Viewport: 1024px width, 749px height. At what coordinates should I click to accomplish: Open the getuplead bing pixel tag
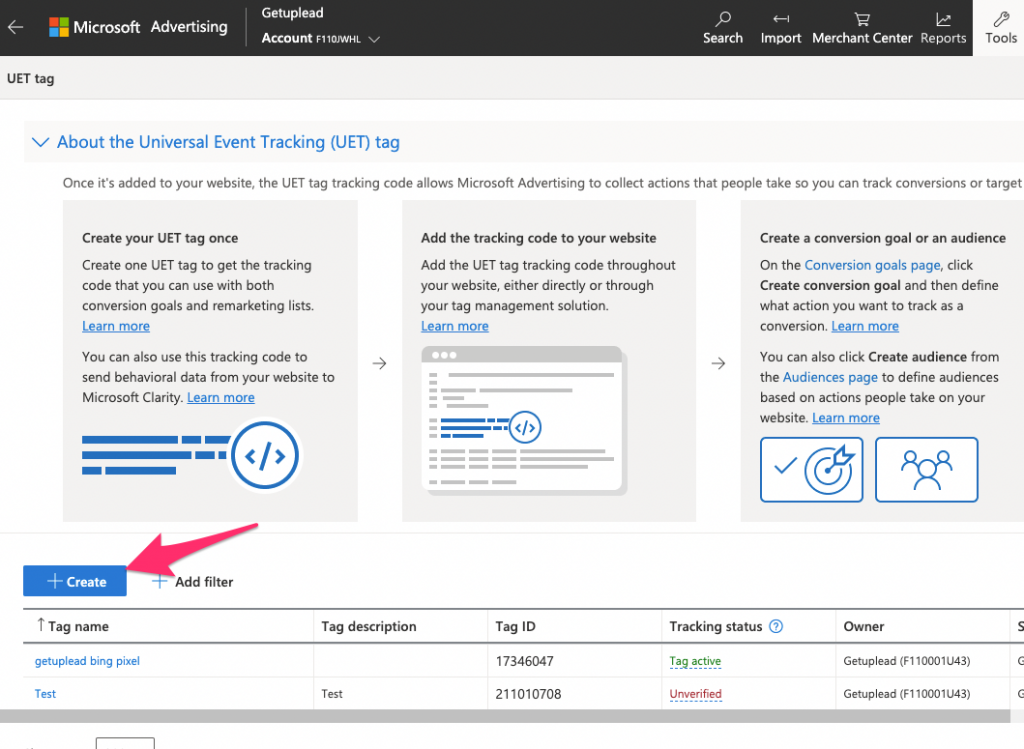87,661
